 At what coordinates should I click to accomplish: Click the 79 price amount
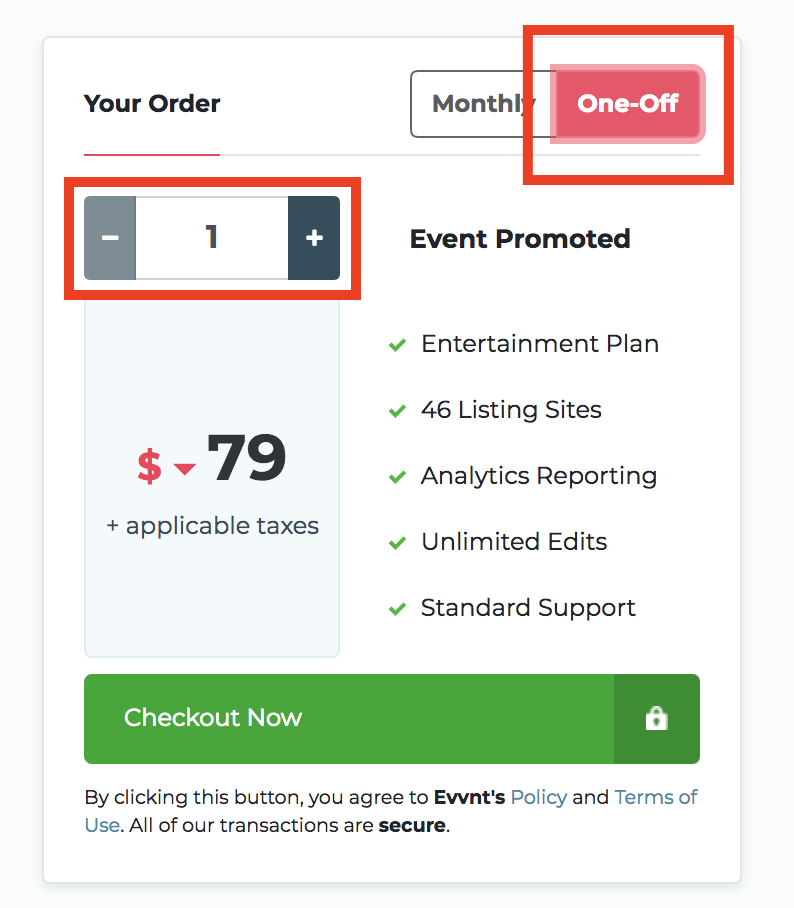(x=247, y=458)
